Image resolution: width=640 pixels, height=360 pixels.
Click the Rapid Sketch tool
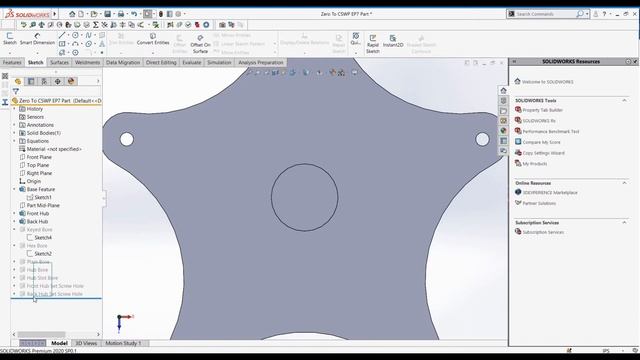[x=373, y=44]
